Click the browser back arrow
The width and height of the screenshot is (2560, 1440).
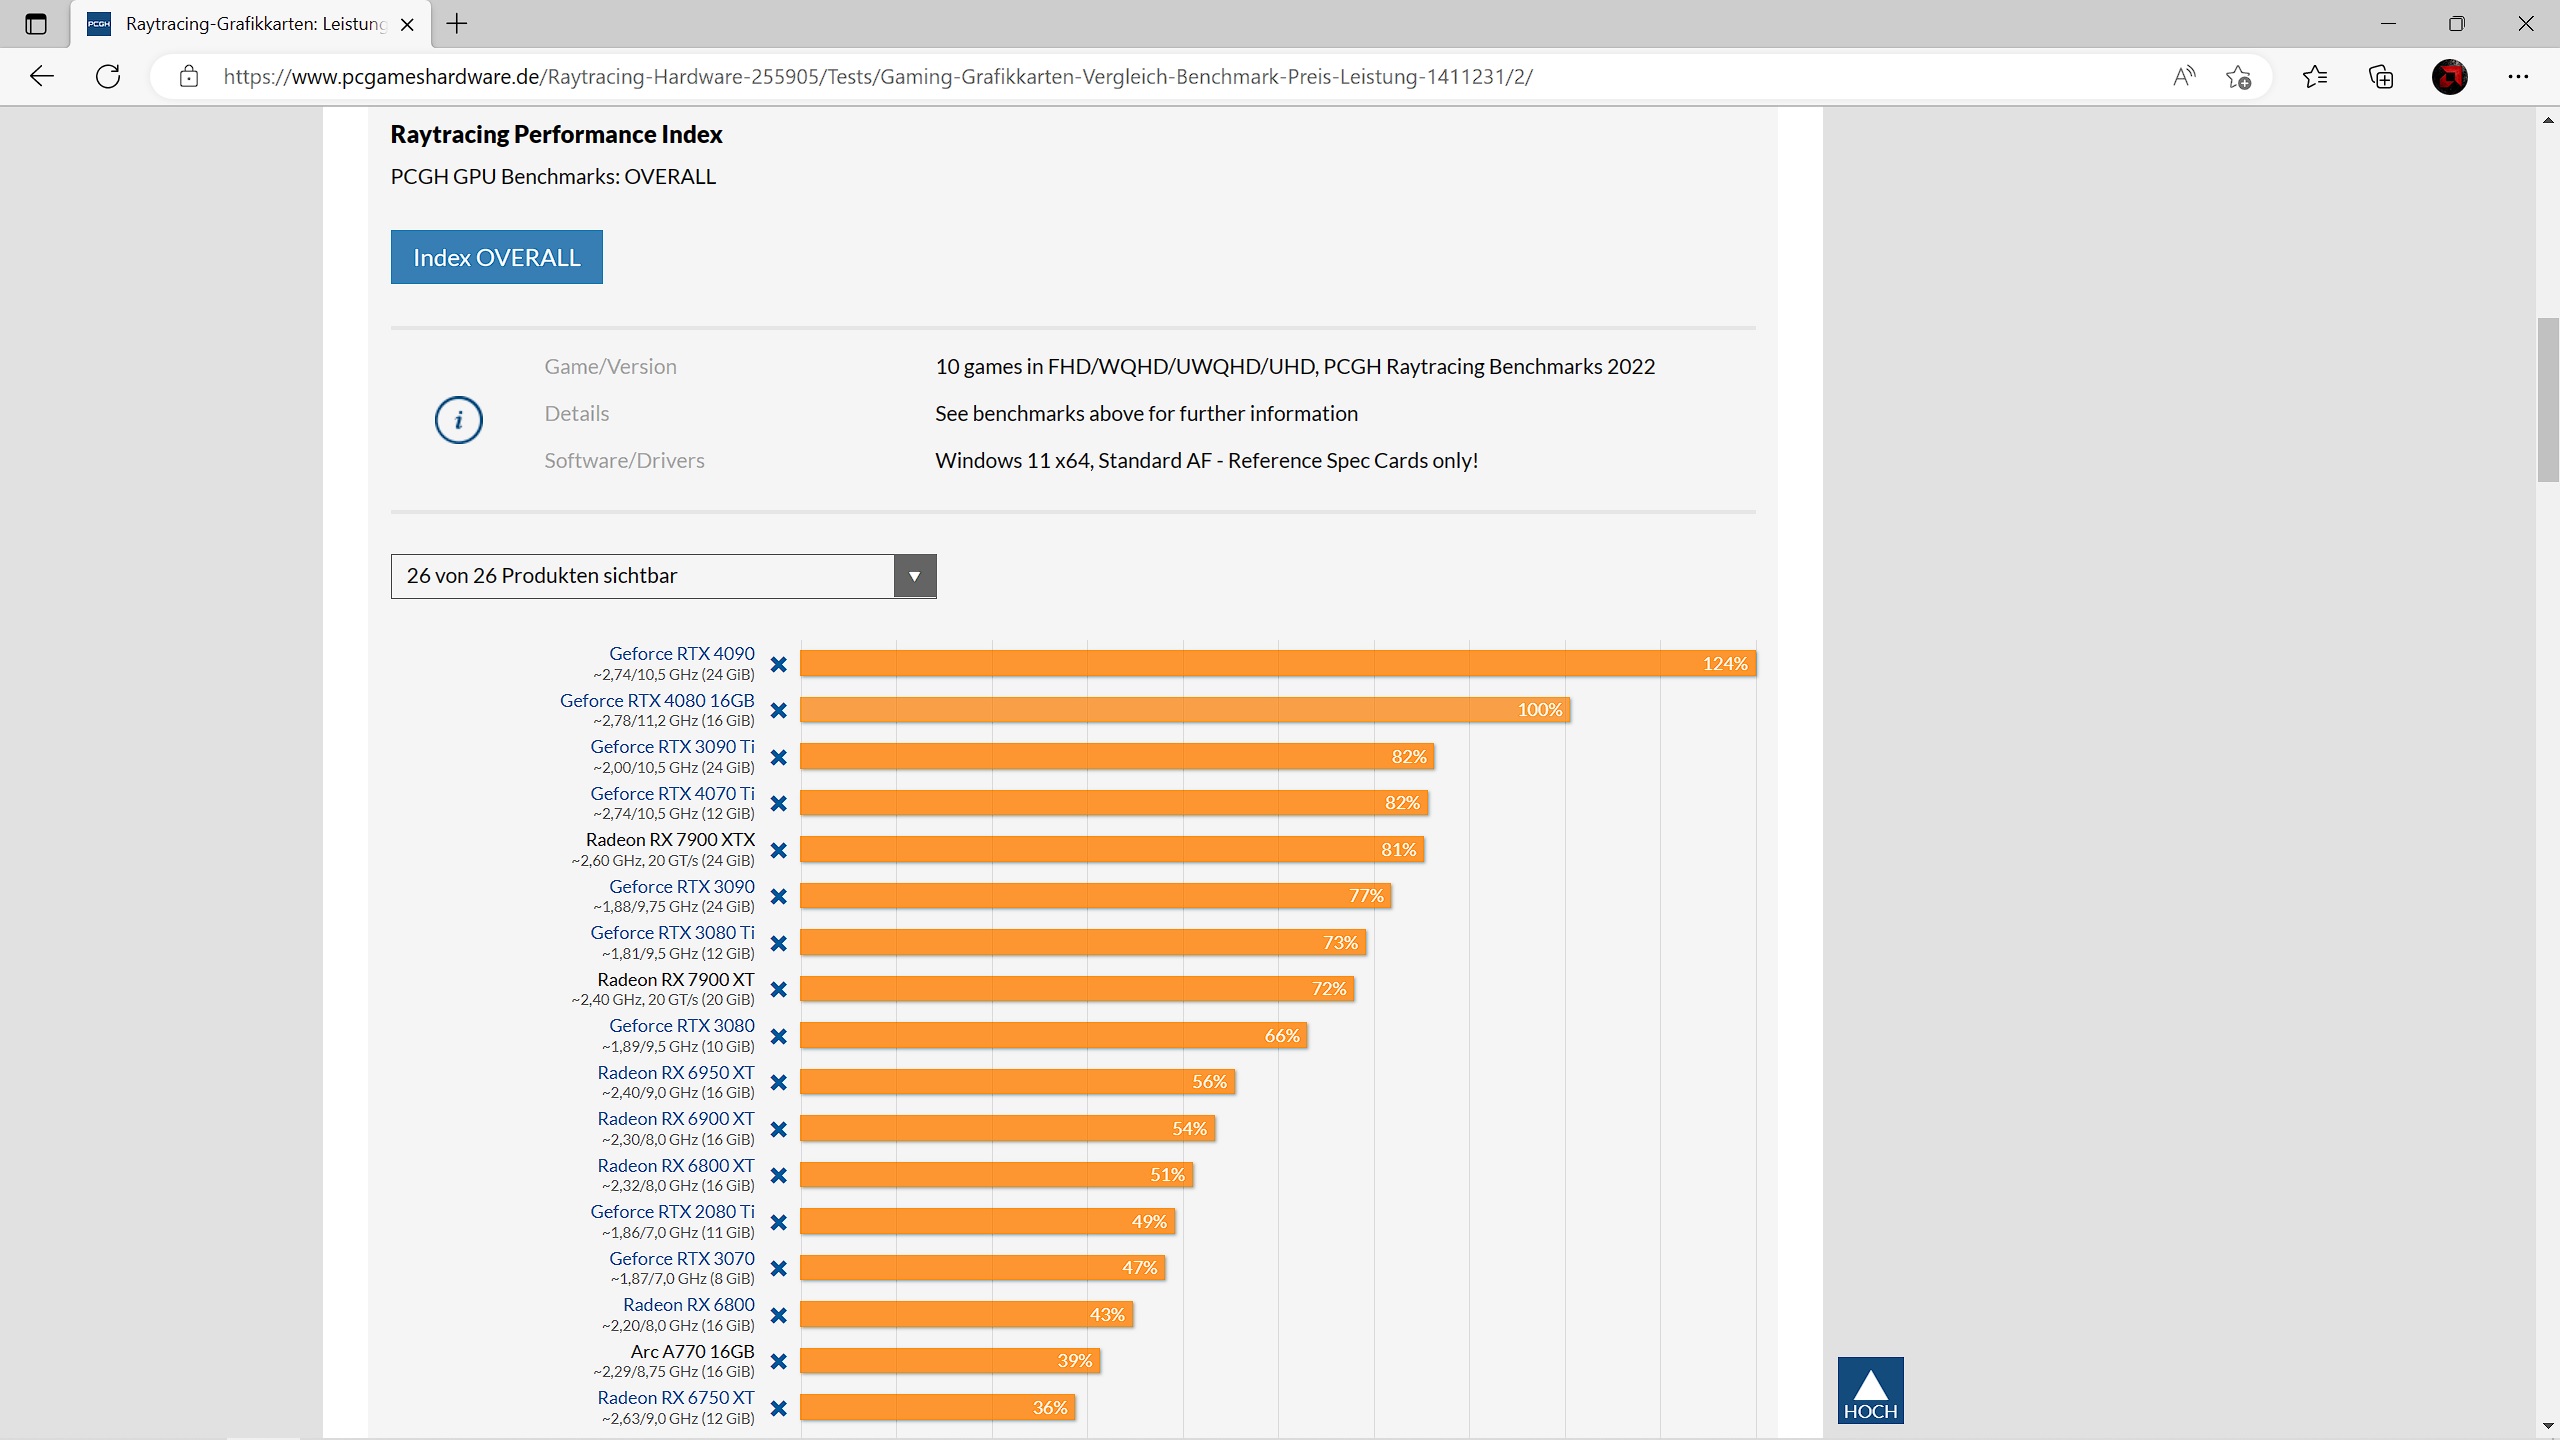(x=42, y=76)
